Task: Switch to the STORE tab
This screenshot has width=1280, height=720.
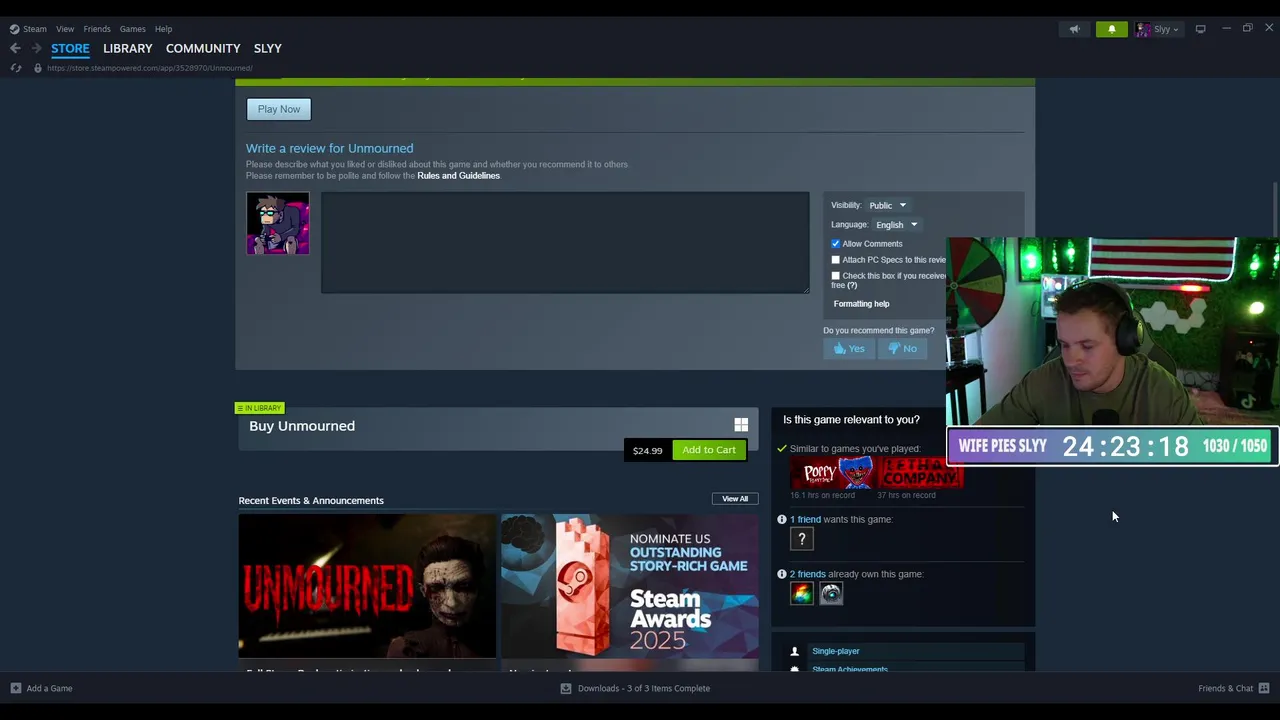Action: coord(70,48)
